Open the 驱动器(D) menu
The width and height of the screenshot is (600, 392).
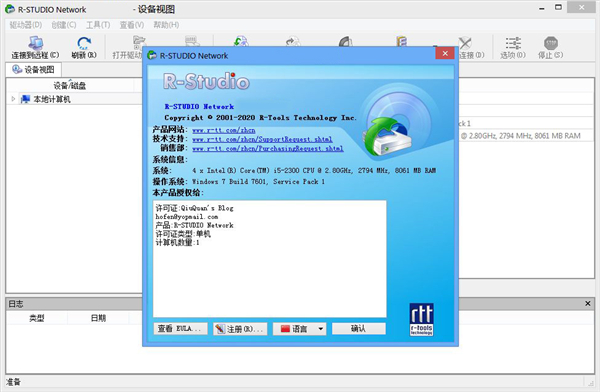[26, 25]
